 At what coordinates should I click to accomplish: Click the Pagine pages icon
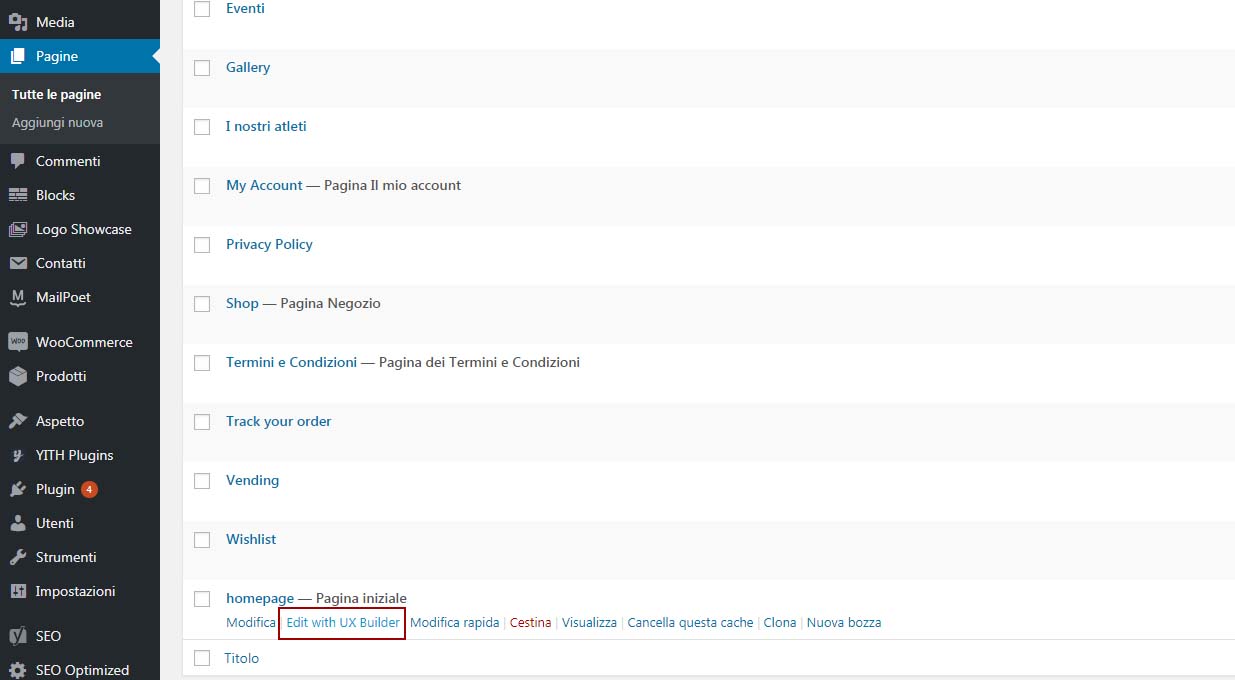point(18,56)
